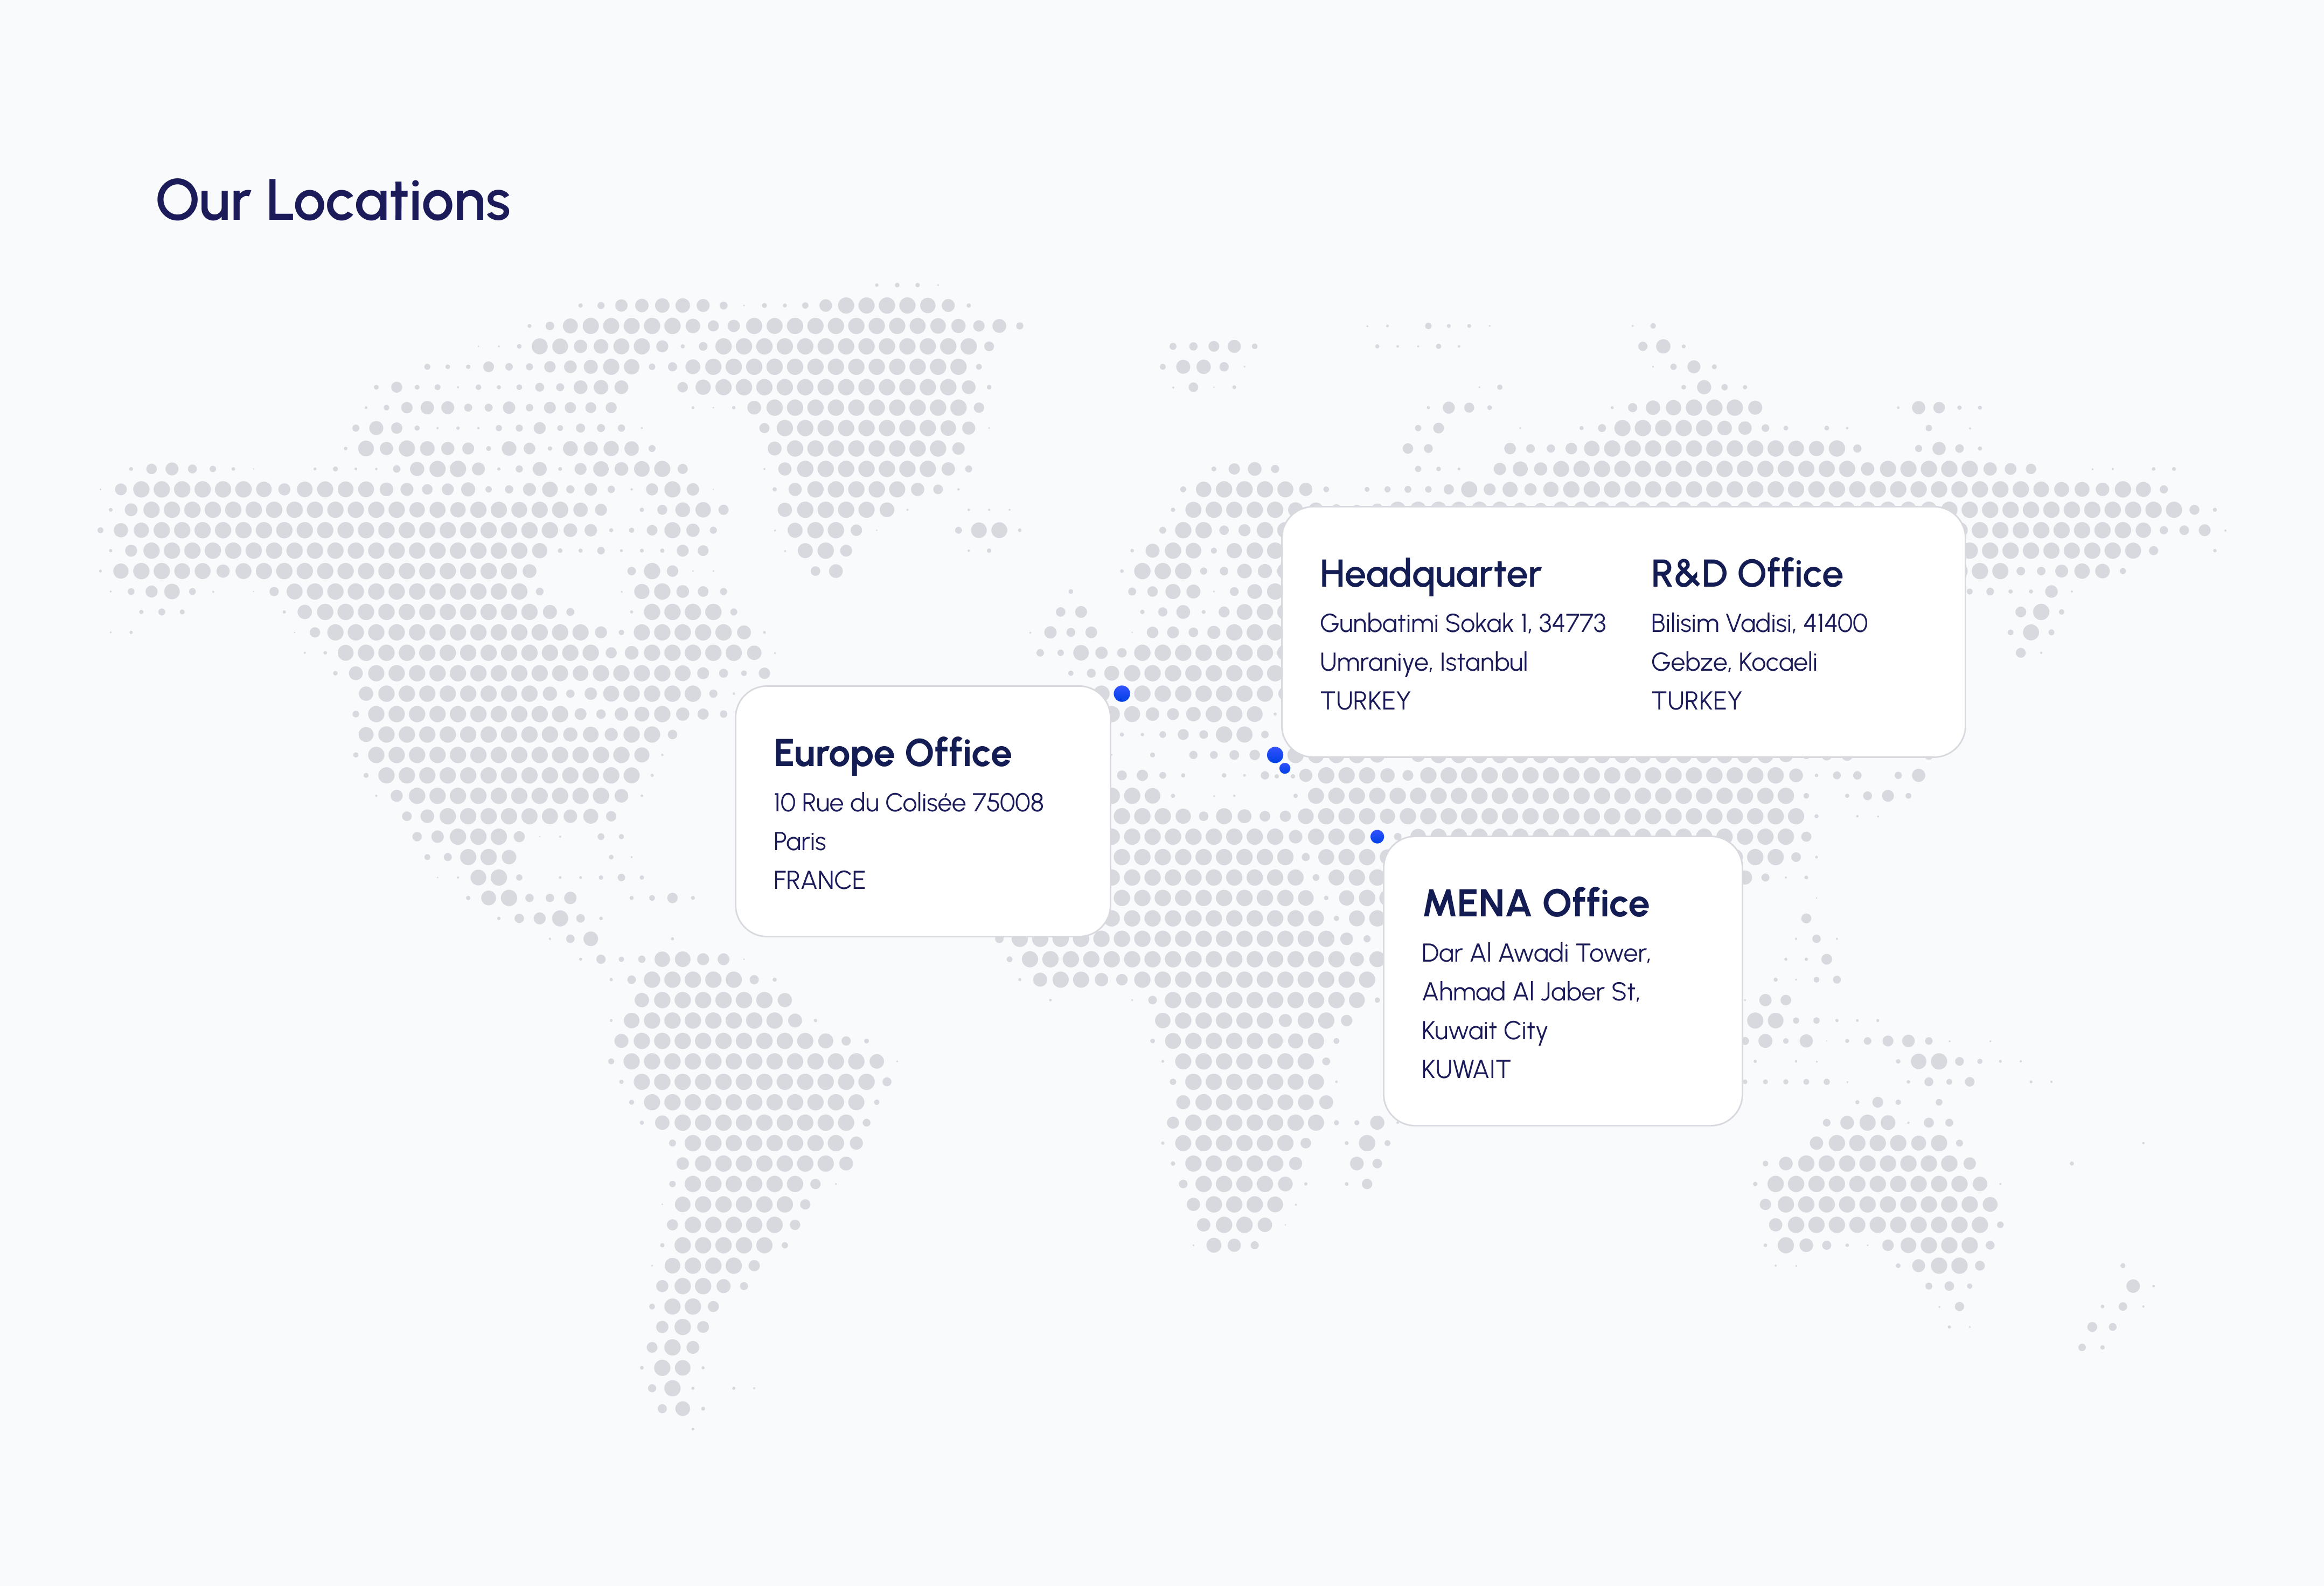2324x1586 pixels.
Task: Click the Gebze, Kocaeli text line
Action: point(1734,662)
